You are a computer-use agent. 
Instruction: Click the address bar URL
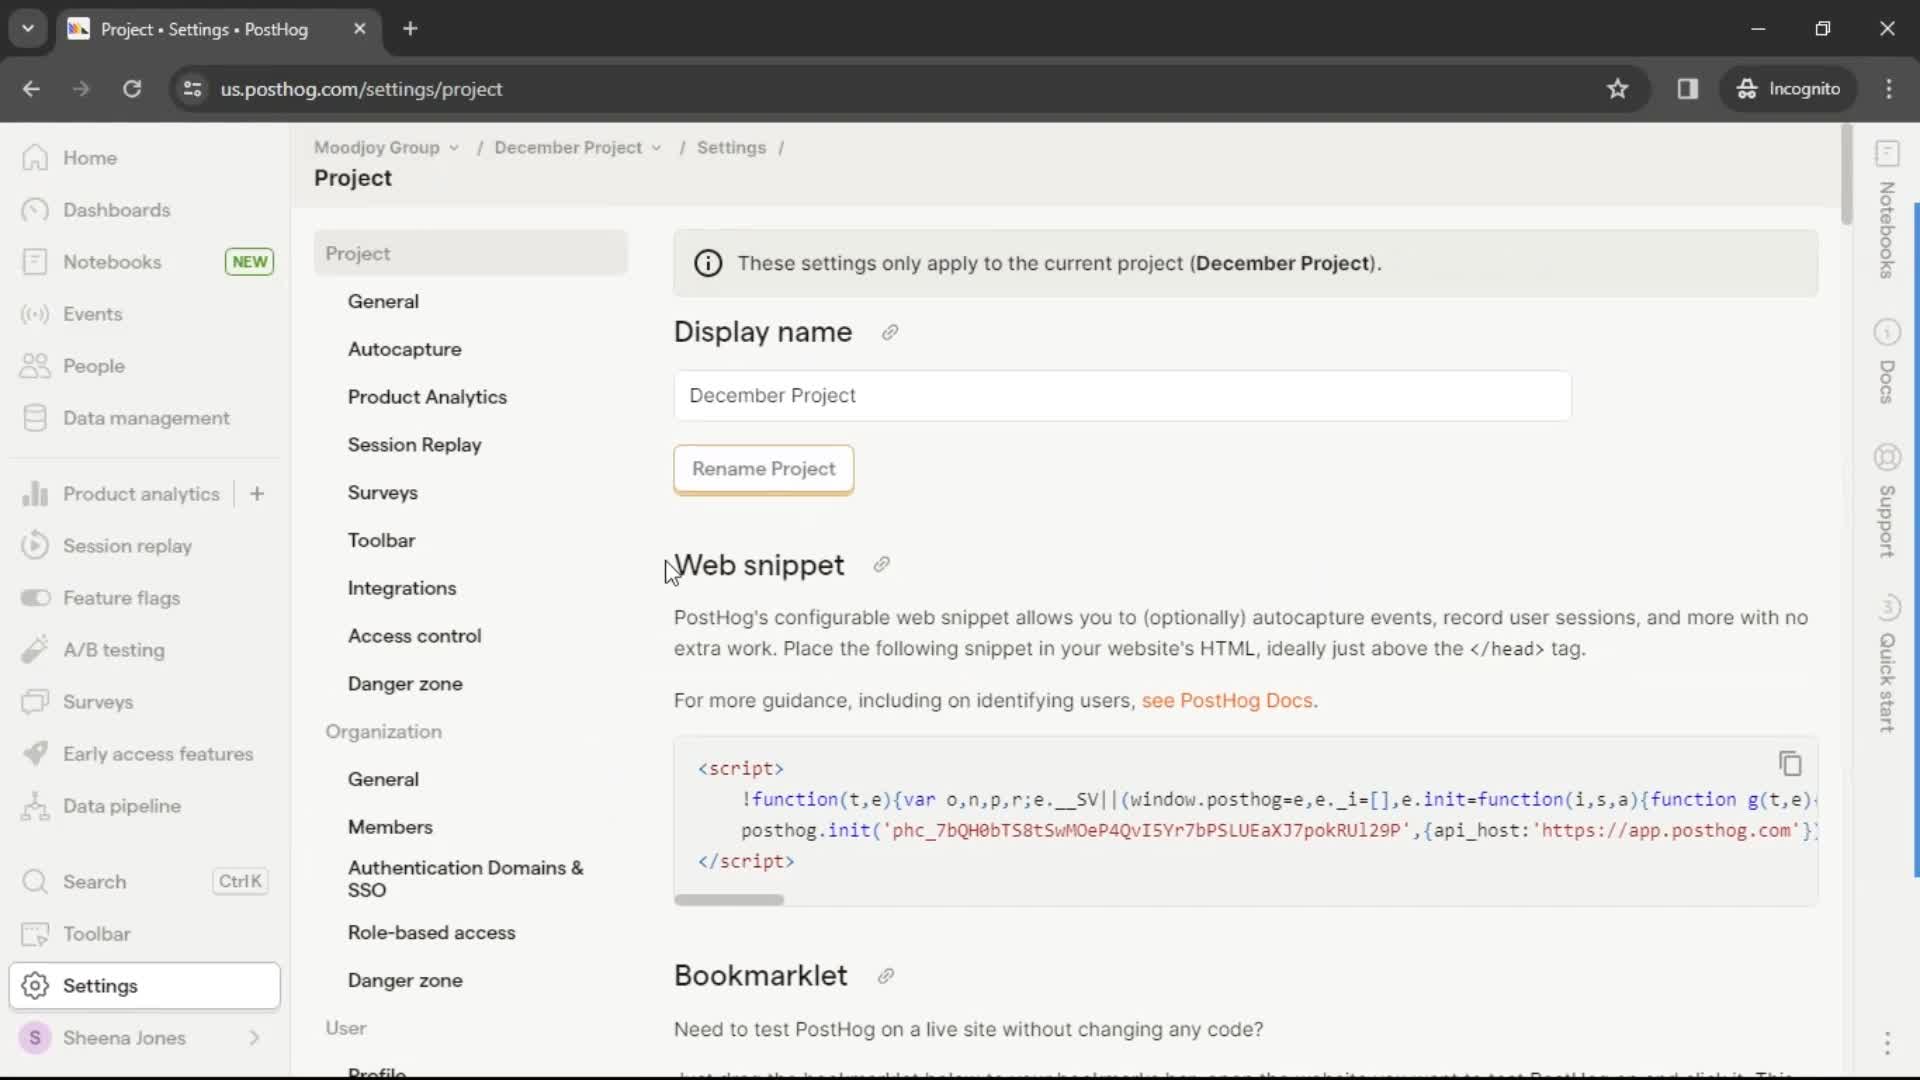[x=361, y=89]
